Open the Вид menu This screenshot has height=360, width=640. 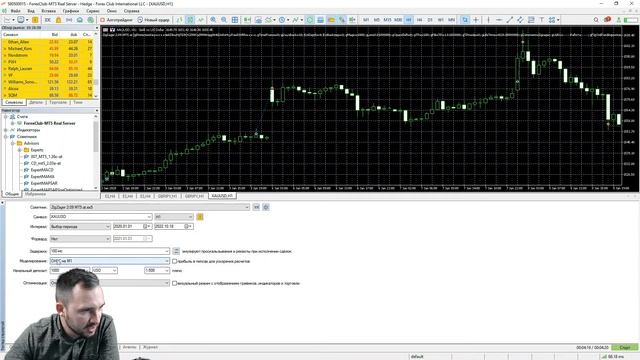pyautogui.click(x=31, y=11)
